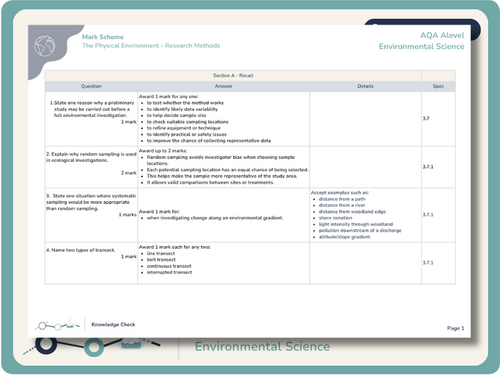
Task: Select 'to help decide sample size' bullet
Action: [177, 115]
